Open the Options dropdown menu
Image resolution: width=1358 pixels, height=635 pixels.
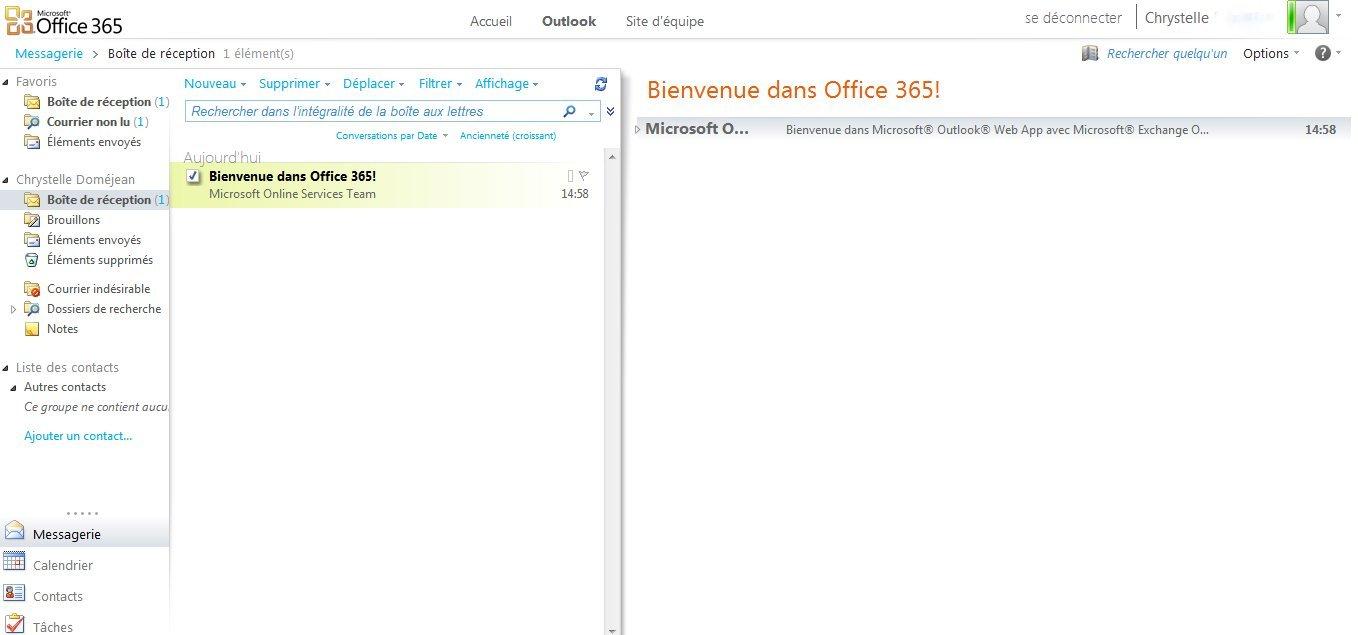(1271, 53)
